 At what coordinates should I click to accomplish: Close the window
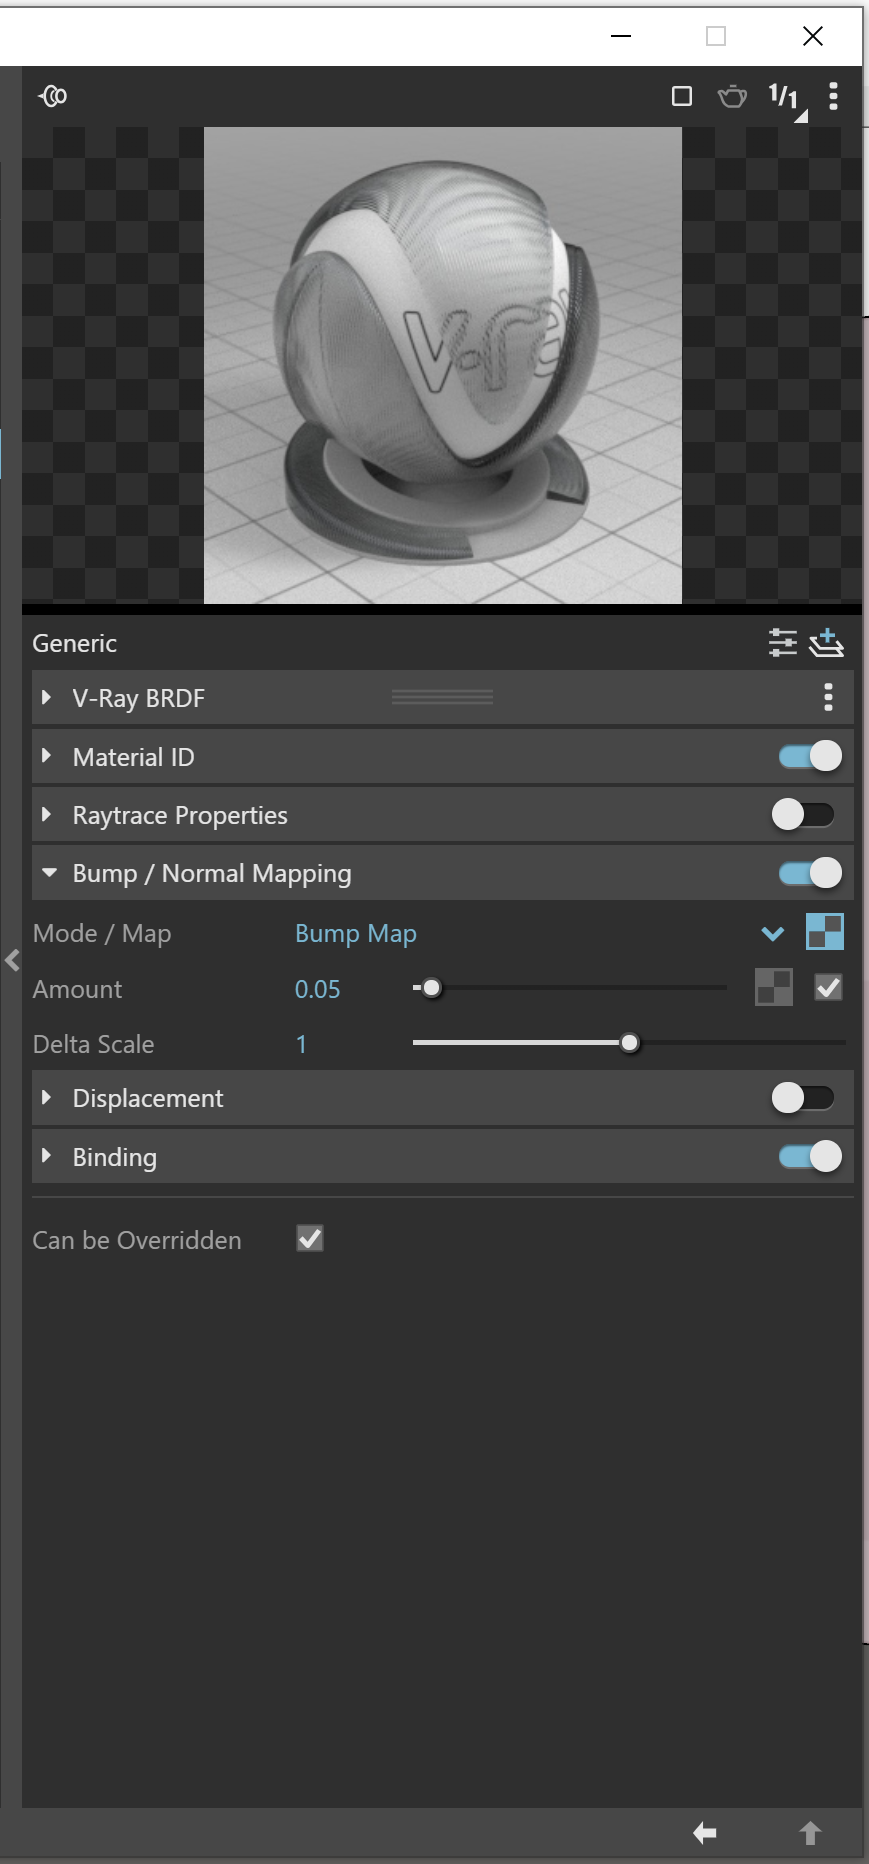point(813,36)
